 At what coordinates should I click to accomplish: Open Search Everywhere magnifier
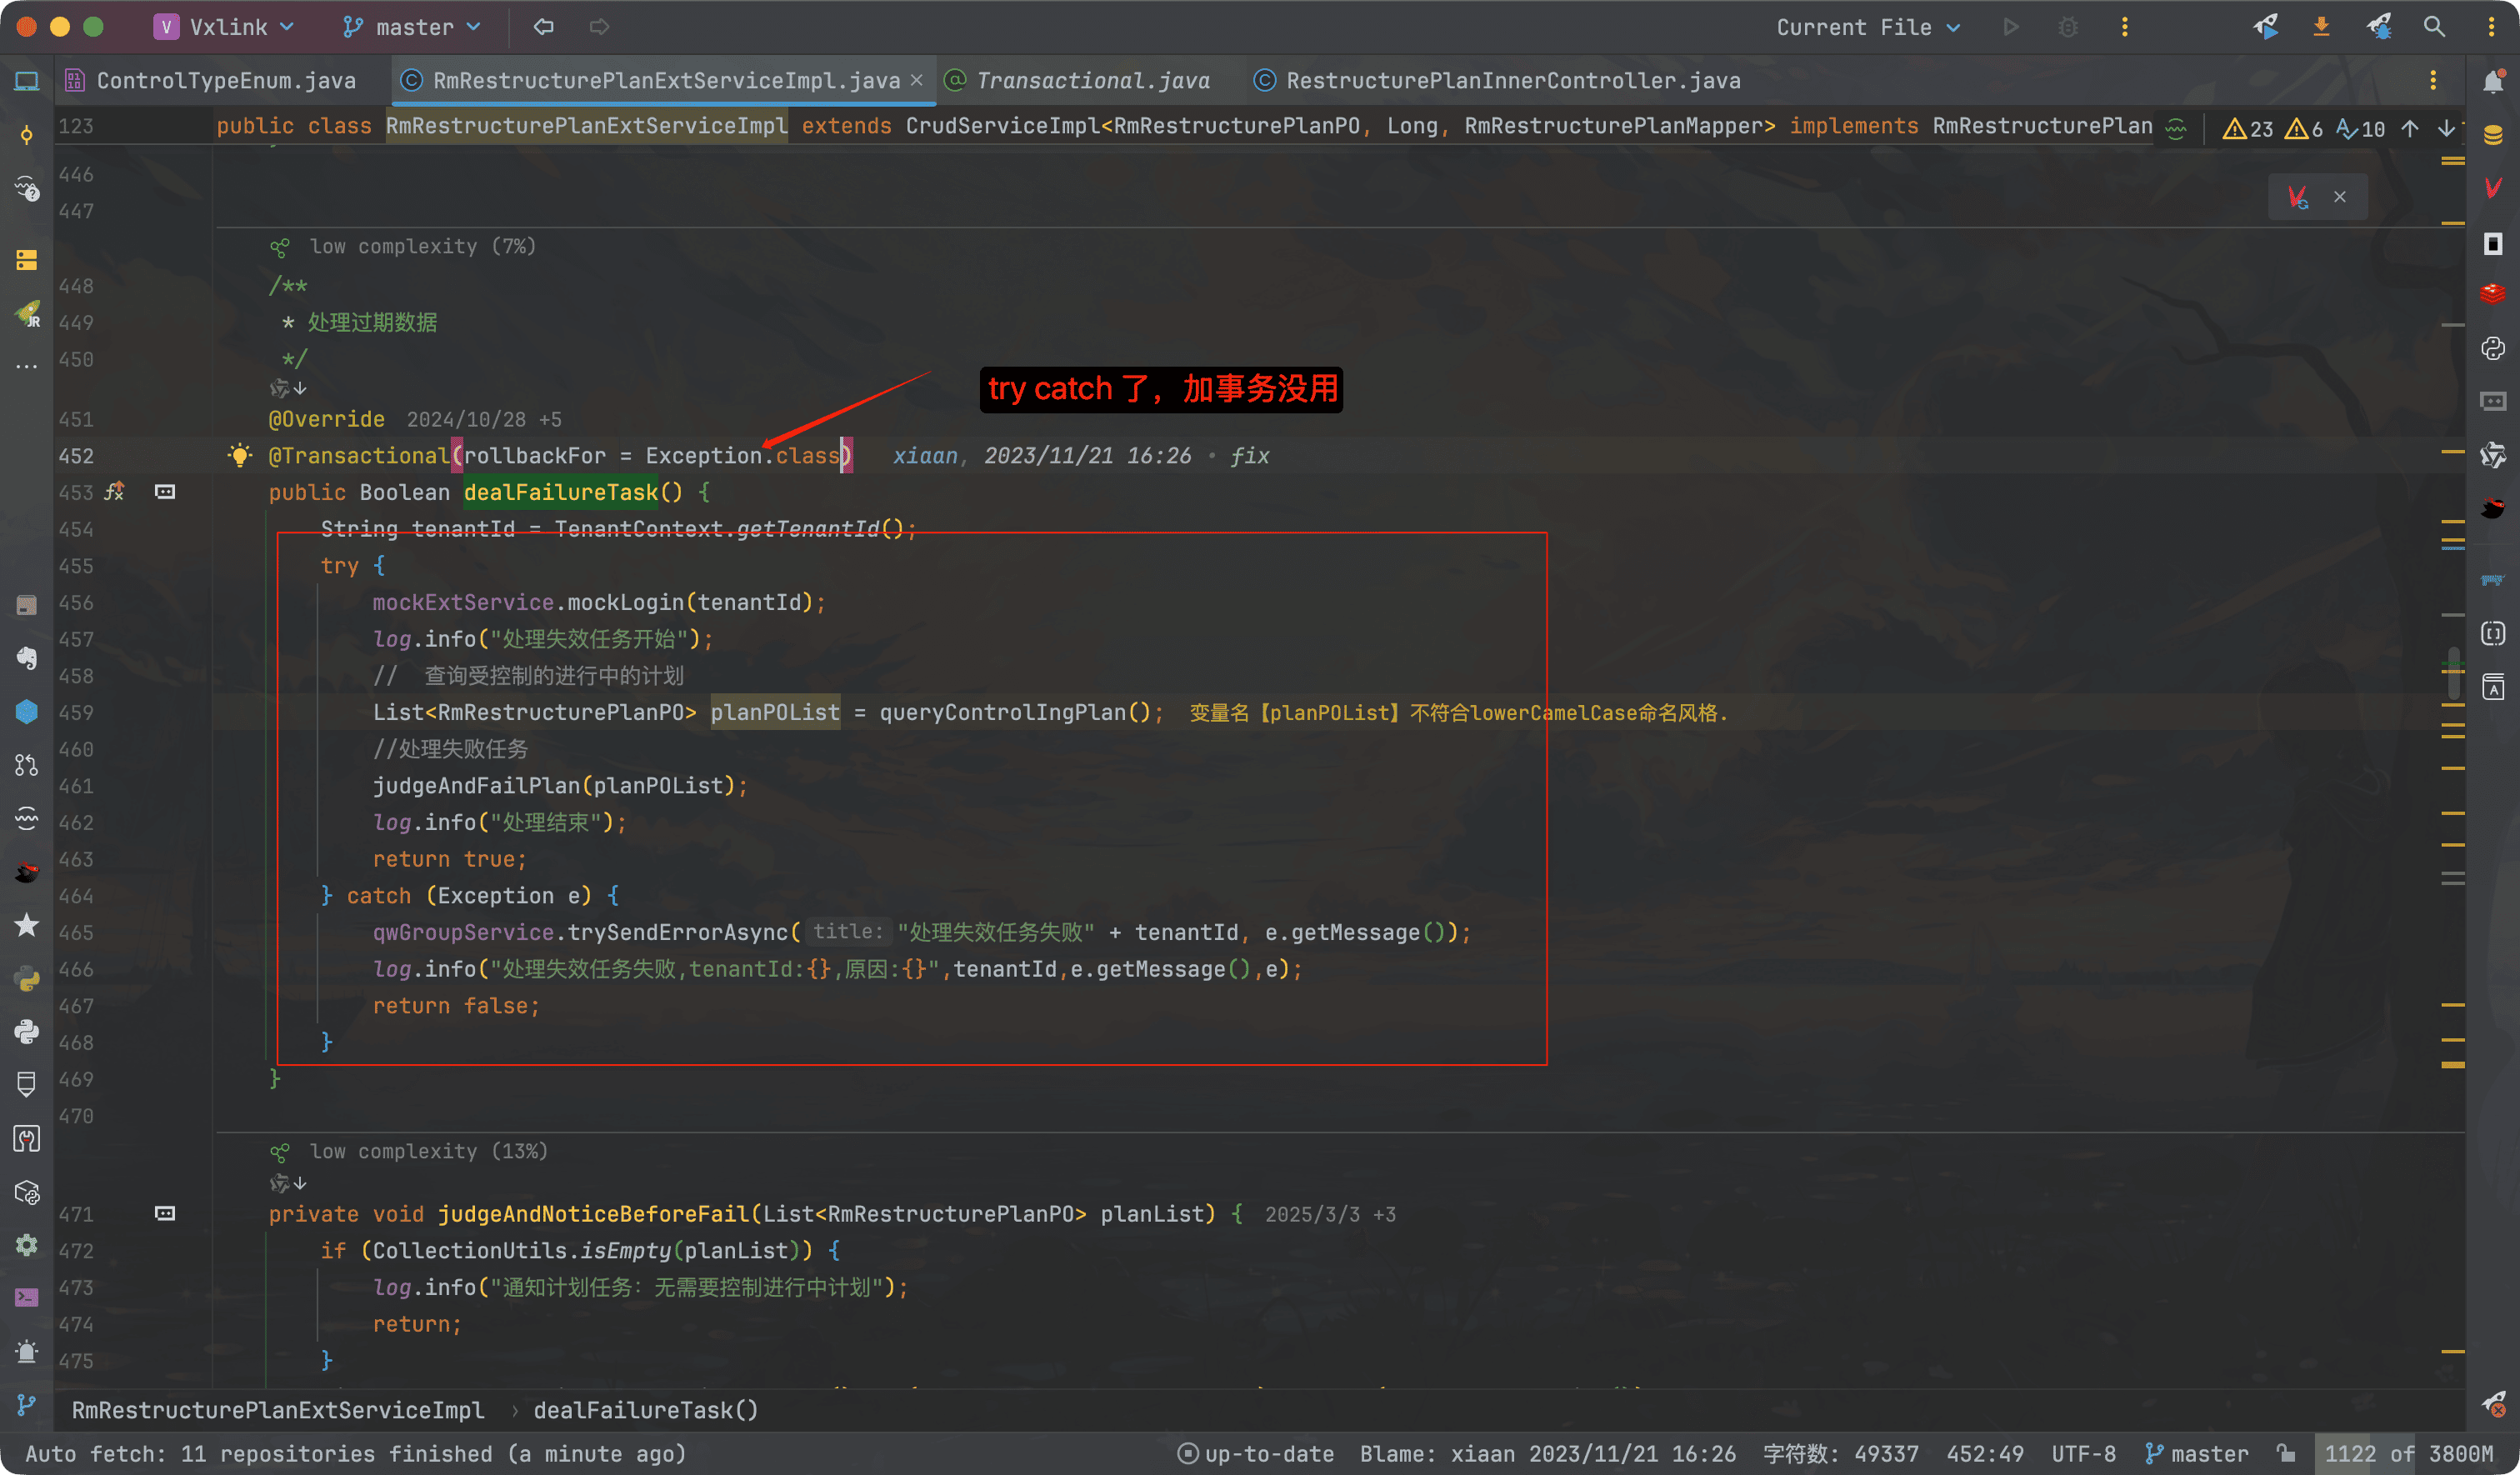2435,27
